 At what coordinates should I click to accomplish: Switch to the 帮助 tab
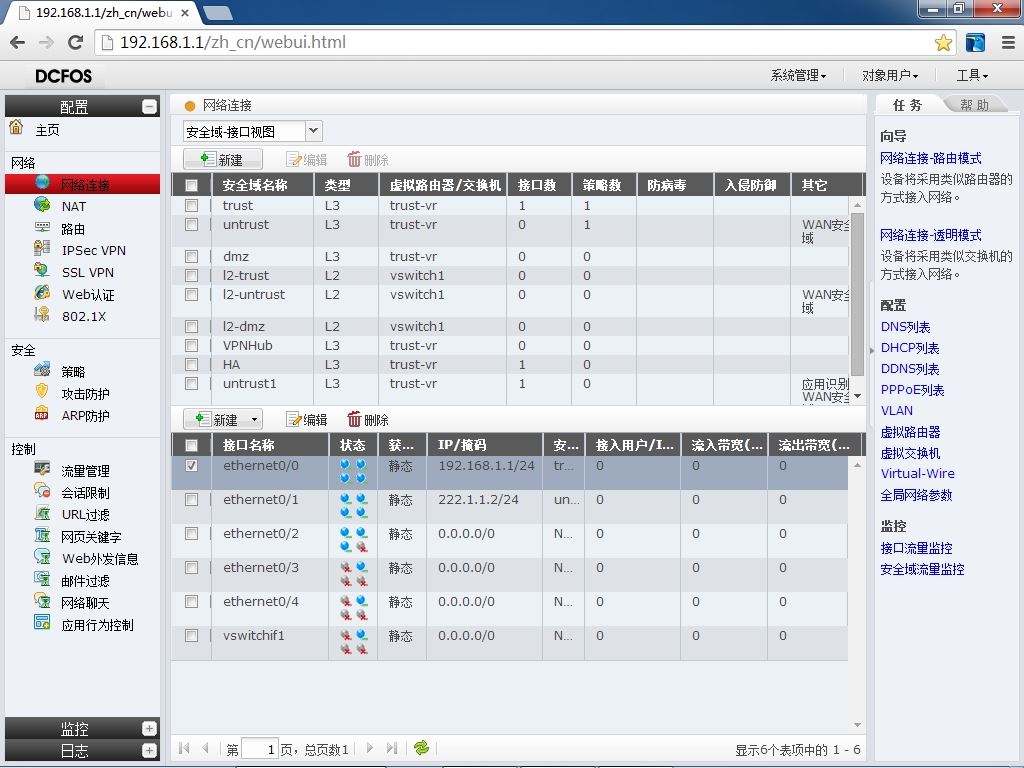point(974,105)
